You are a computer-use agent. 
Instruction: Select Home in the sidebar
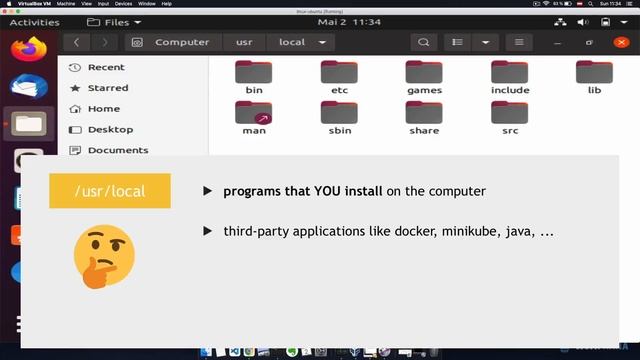click(104, 109)
